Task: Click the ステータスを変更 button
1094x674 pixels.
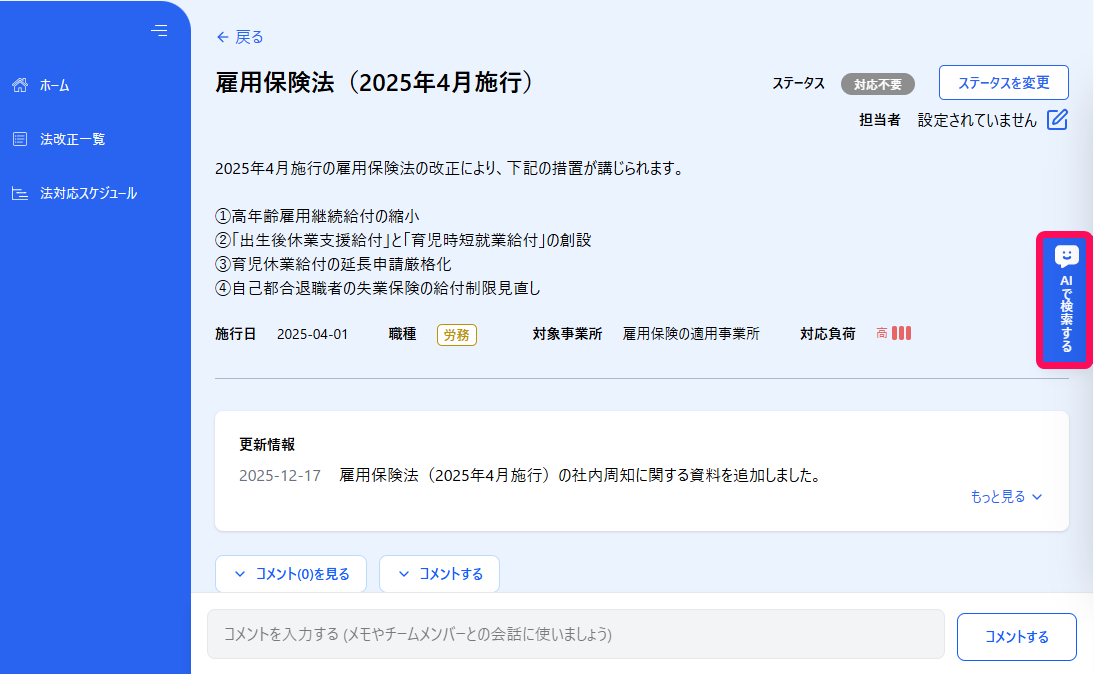Action: 1003,83
